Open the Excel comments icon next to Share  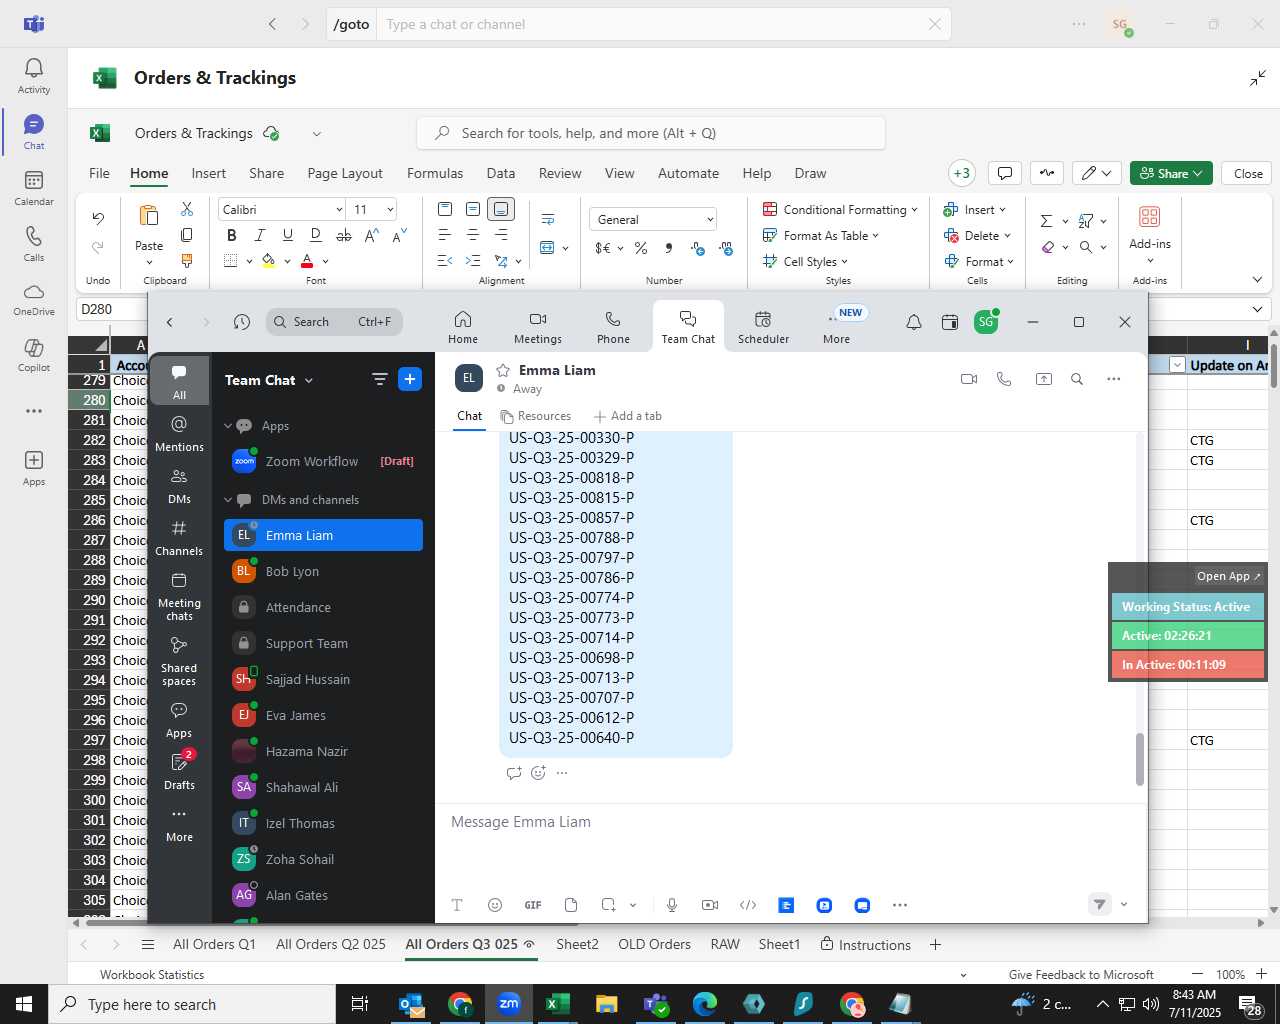[1005, 173]
